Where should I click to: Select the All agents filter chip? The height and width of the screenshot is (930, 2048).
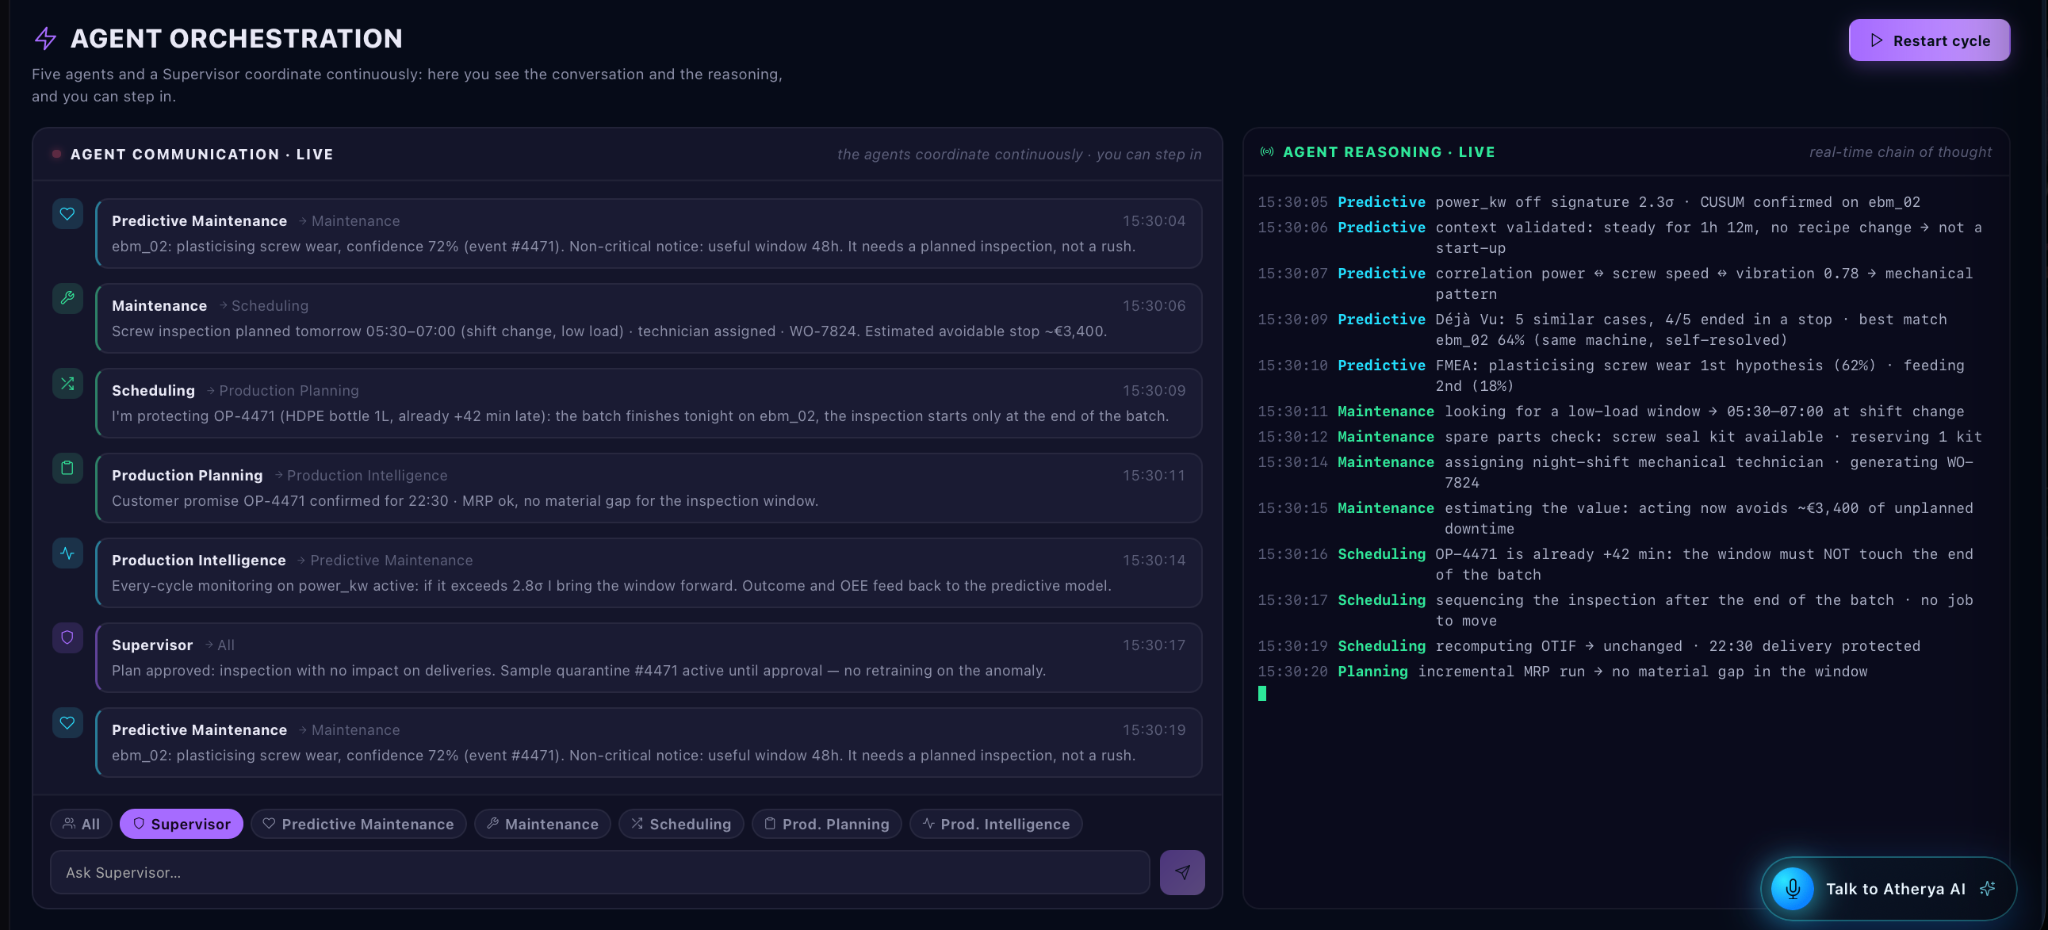point(81,824)
